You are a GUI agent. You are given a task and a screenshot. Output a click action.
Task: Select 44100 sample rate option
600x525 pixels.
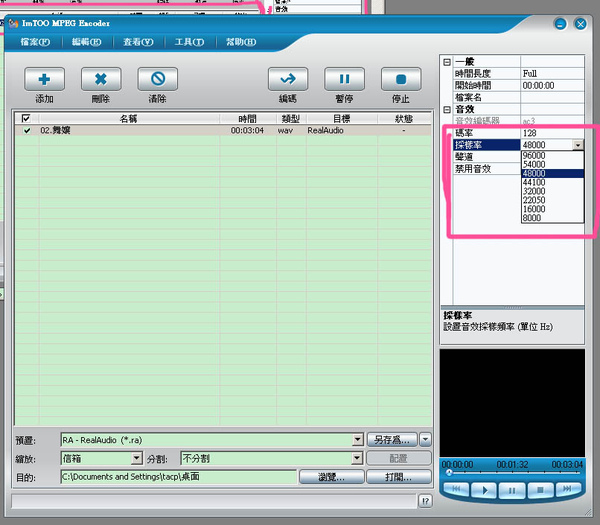coord(553,182)
